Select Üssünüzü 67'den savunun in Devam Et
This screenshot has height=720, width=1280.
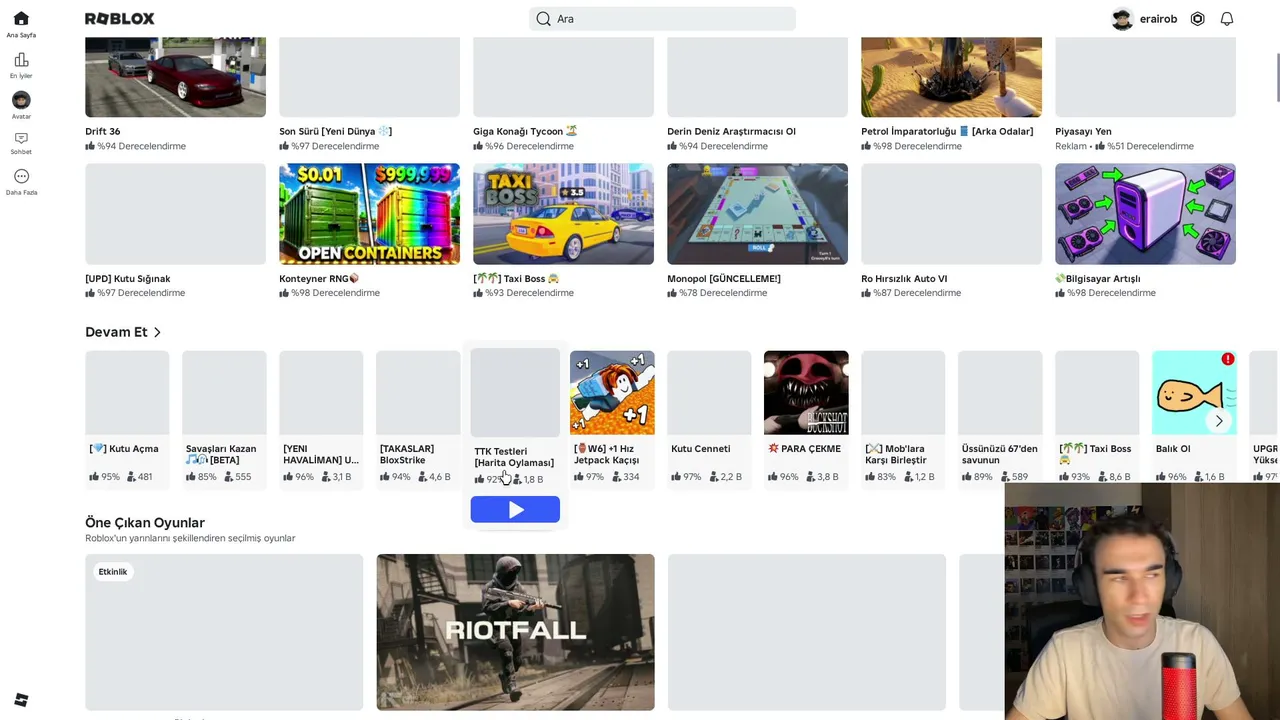tap(1000, 418)
